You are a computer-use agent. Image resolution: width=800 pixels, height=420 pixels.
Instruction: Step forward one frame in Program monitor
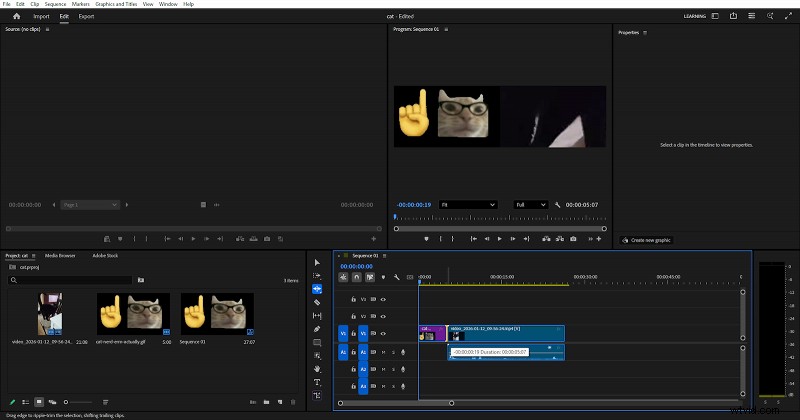[x=513, y=239]
